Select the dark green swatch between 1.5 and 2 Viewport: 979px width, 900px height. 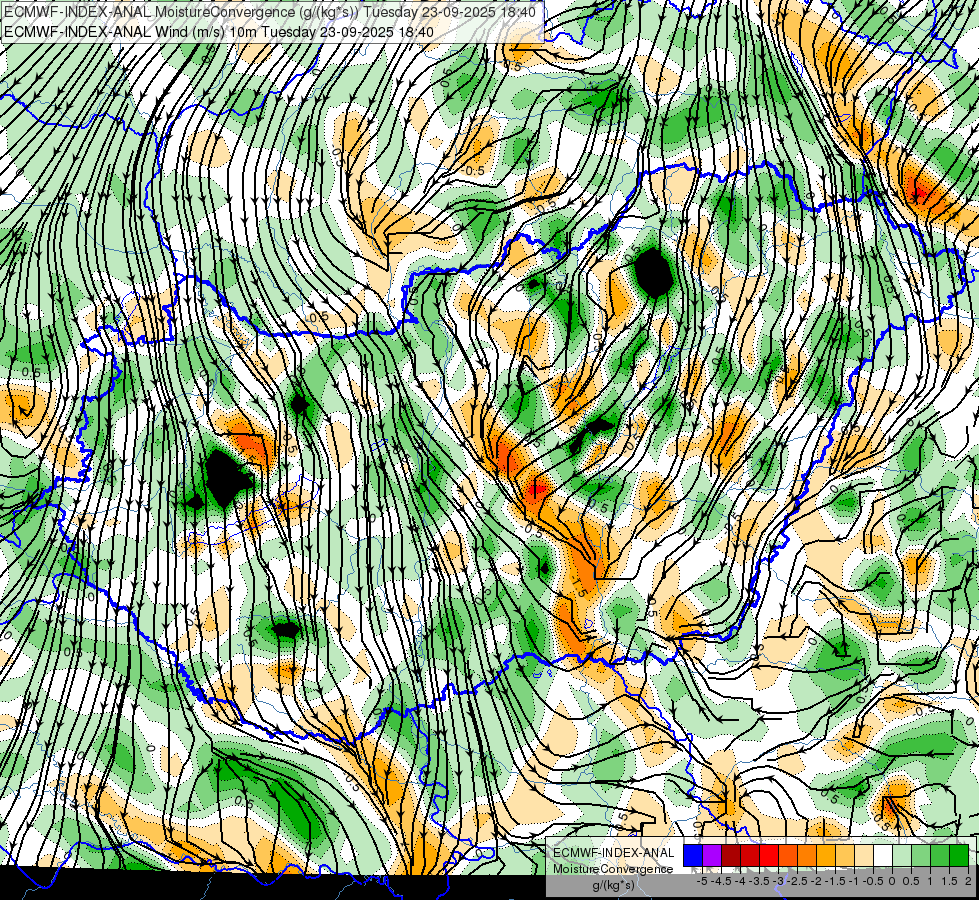click(959, 855)
